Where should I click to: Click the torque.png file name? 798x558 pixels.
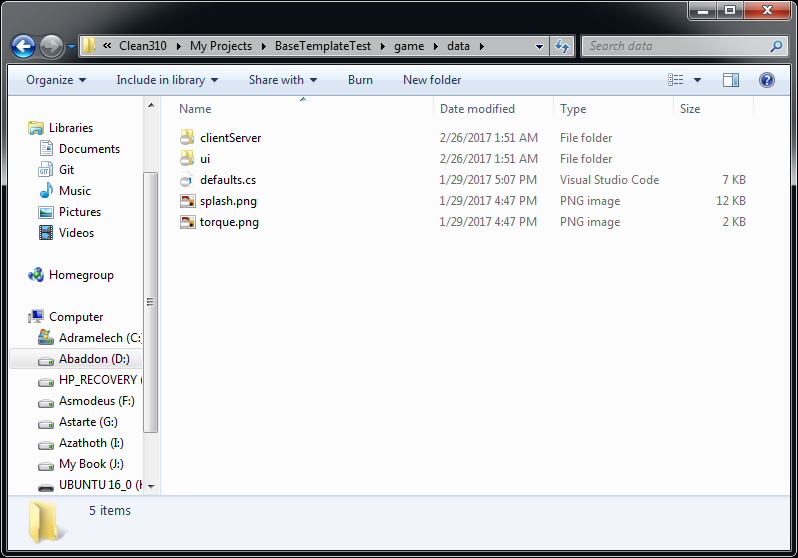(x=229, y=222)
